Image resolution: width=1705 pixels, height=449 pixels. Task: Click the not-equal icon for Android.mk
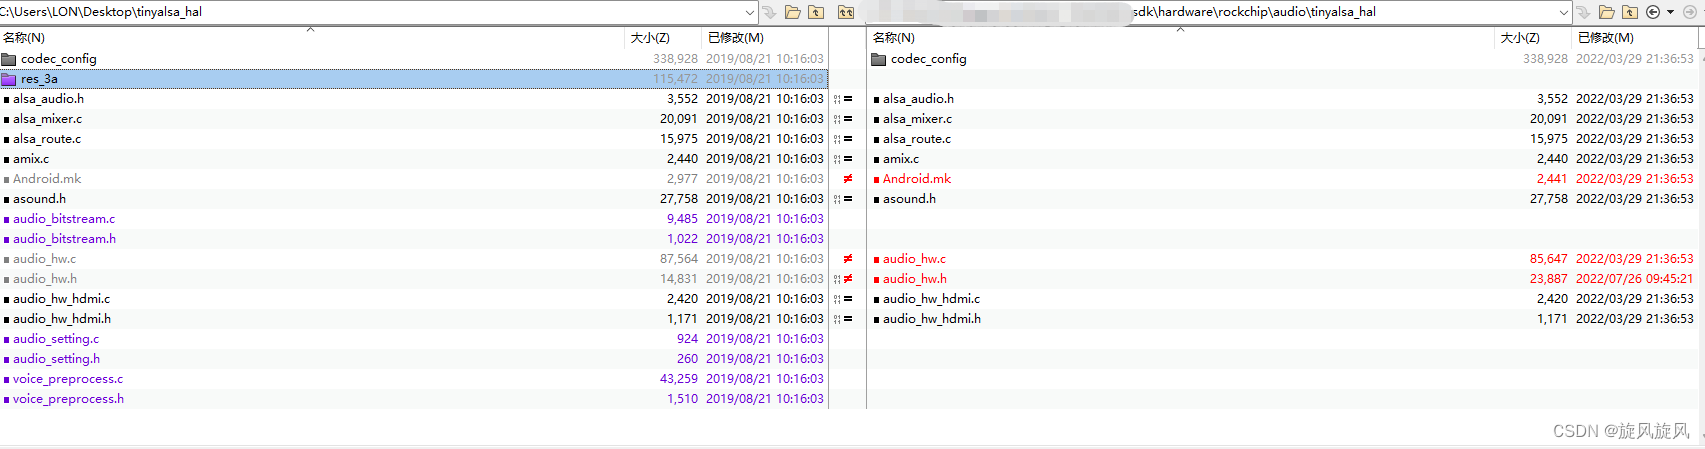[848, 179]
